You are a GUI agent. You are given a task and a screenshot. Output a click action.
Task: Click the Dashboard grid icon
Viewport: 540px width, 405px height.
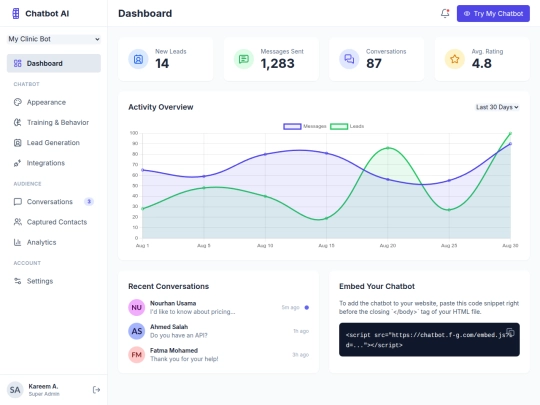(x=18, y=63)
